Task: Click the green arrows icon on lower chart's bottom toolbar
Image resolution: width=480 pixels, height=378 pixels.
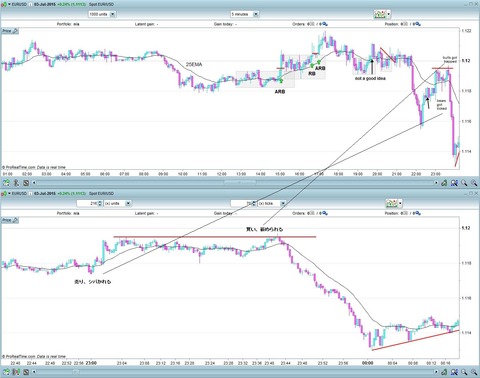Action: pos(6,372)
